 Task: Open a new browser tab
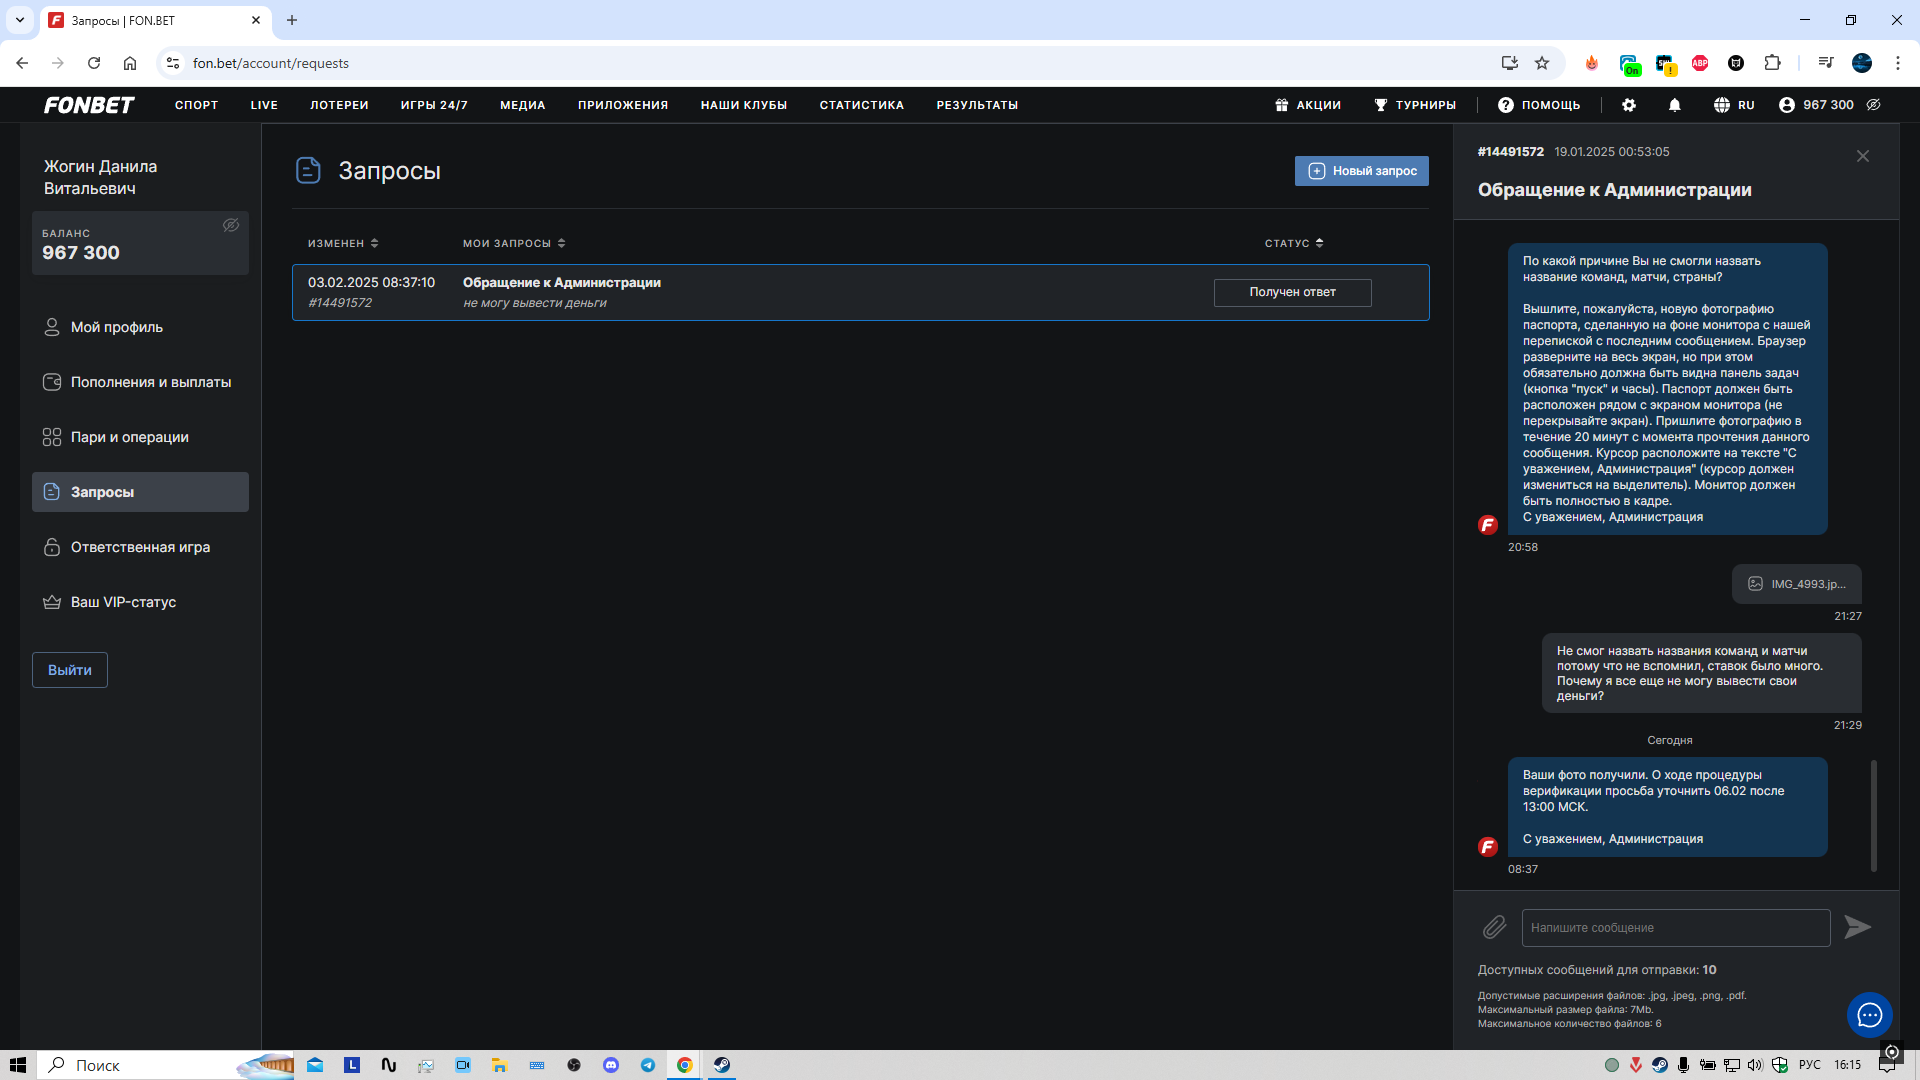(x=292, y=20)
